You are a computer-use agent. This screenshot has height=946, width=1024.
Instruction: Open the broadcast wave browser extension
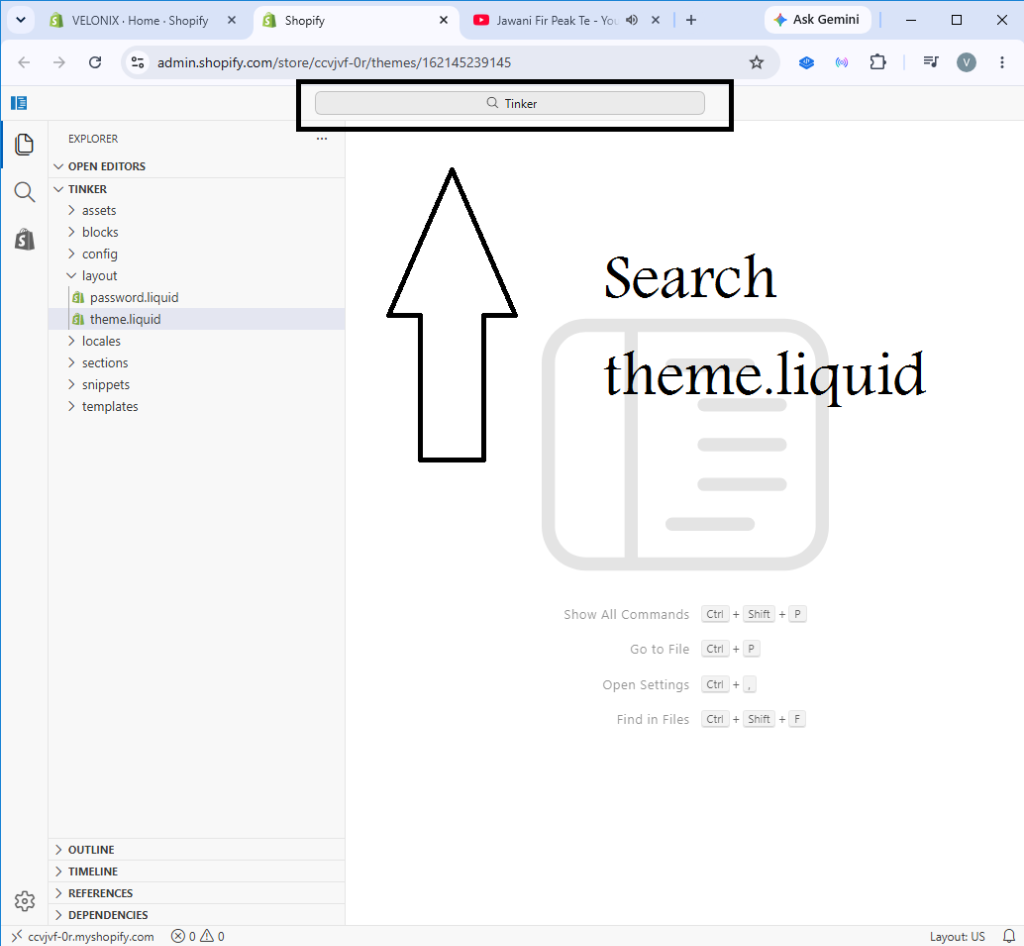pos(842,63)
